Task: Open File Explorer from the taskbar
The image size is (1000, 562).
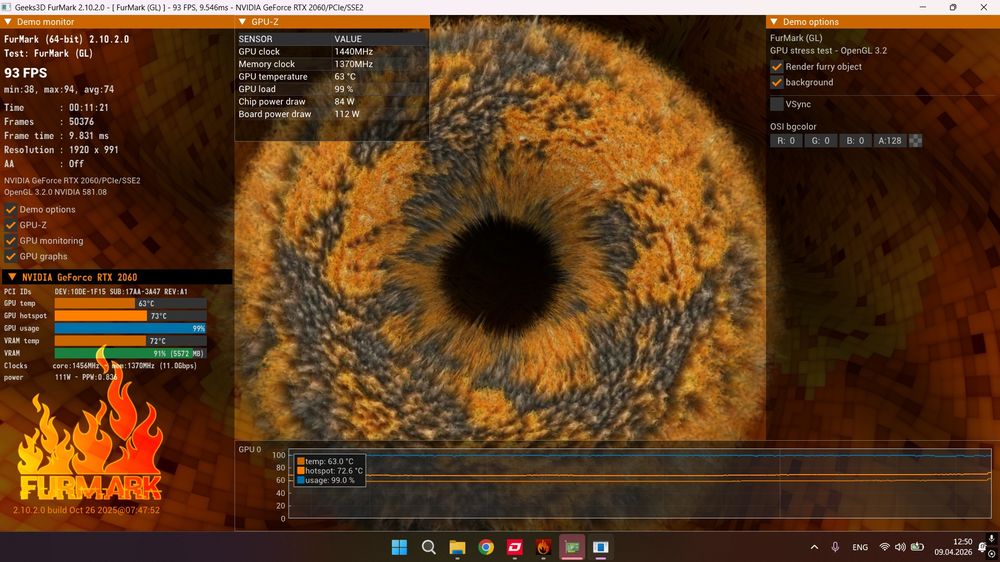Action: [x=457, y=547]
